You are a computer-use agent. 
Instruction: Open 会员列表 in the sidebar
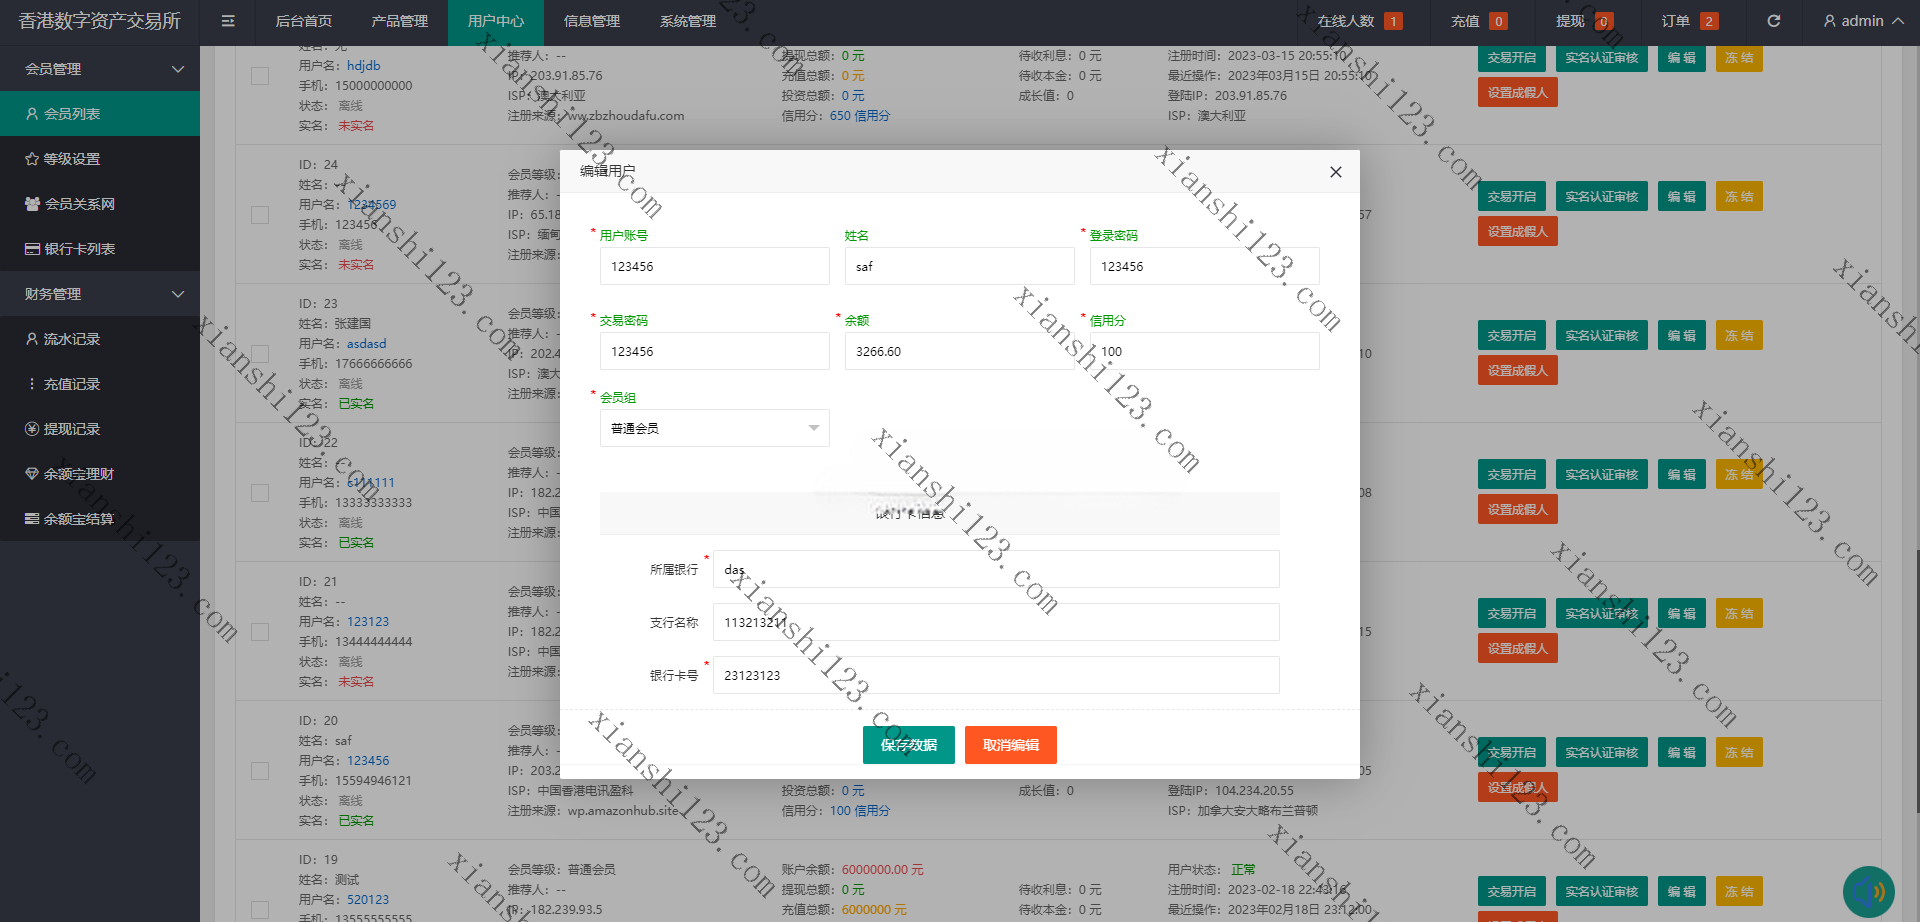click(x=100, y=114)
